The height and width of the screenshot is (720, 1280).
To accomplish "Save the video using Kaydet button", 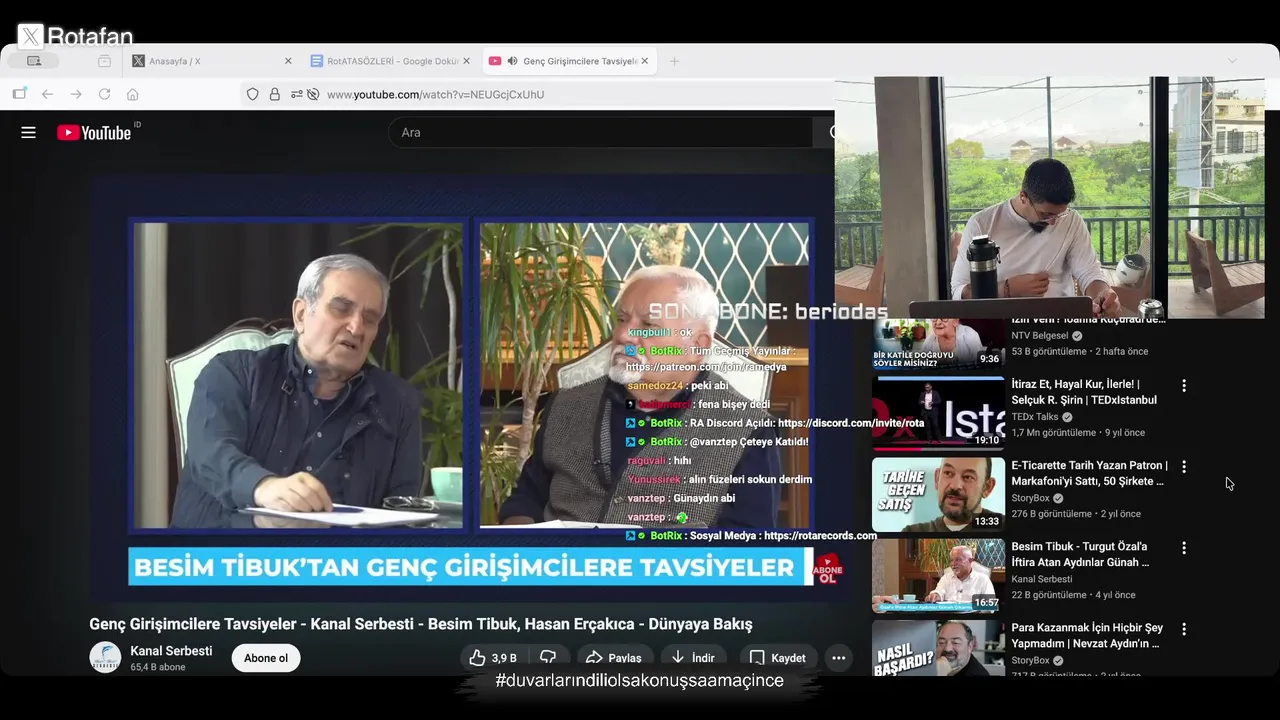I will click(x=777, y=658).
